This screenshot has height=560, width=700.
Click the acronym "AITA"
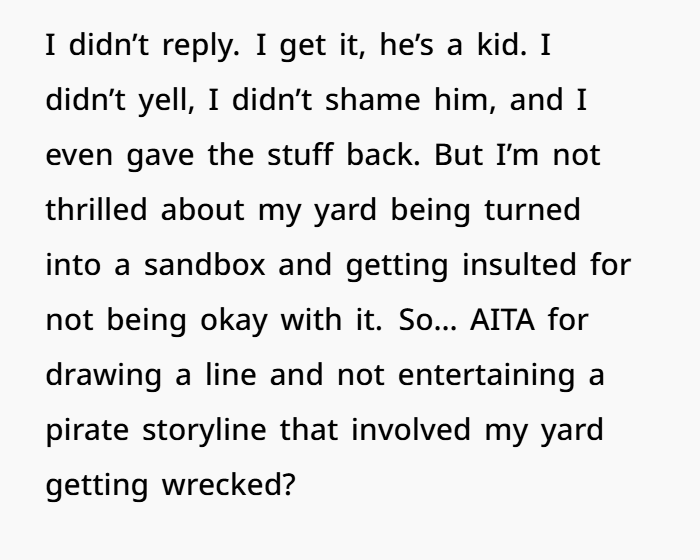coord(502,320)
